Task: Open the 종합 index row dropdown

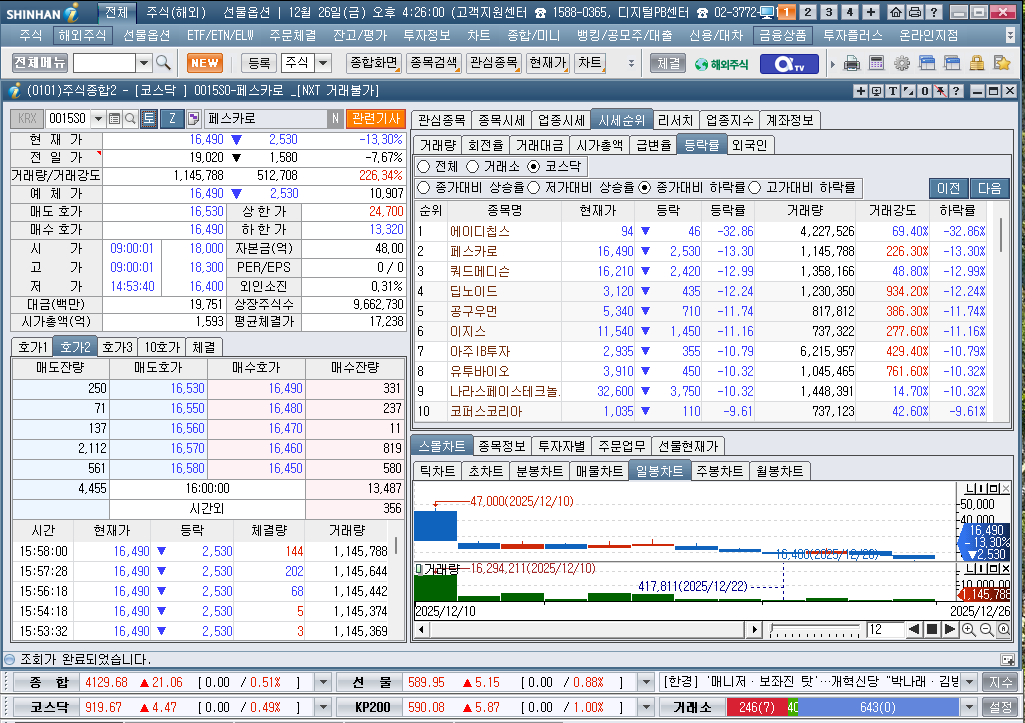Action: (323, 682)
